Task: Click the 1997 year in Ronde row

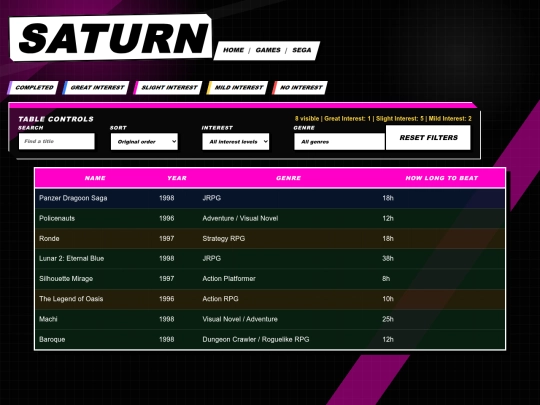Action: click(167, 238)
